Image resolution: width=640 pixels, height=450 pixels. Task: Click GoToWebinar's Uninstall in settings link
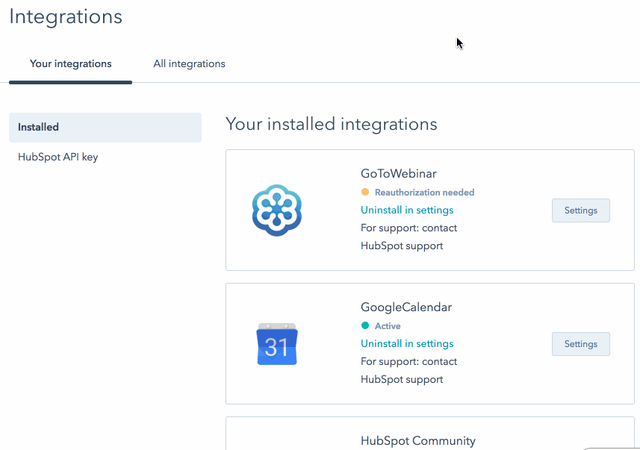click(x=407, y=210)
